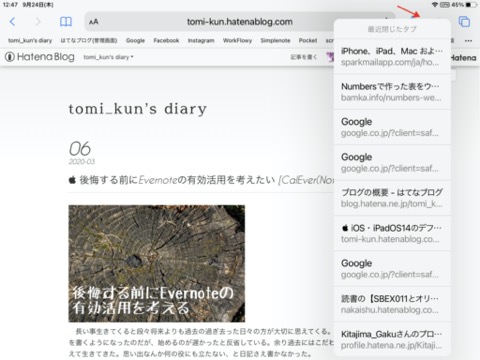Open the Simplenote bookmark
This screenshot has width=480, height=360.
[x=275, y=41]
